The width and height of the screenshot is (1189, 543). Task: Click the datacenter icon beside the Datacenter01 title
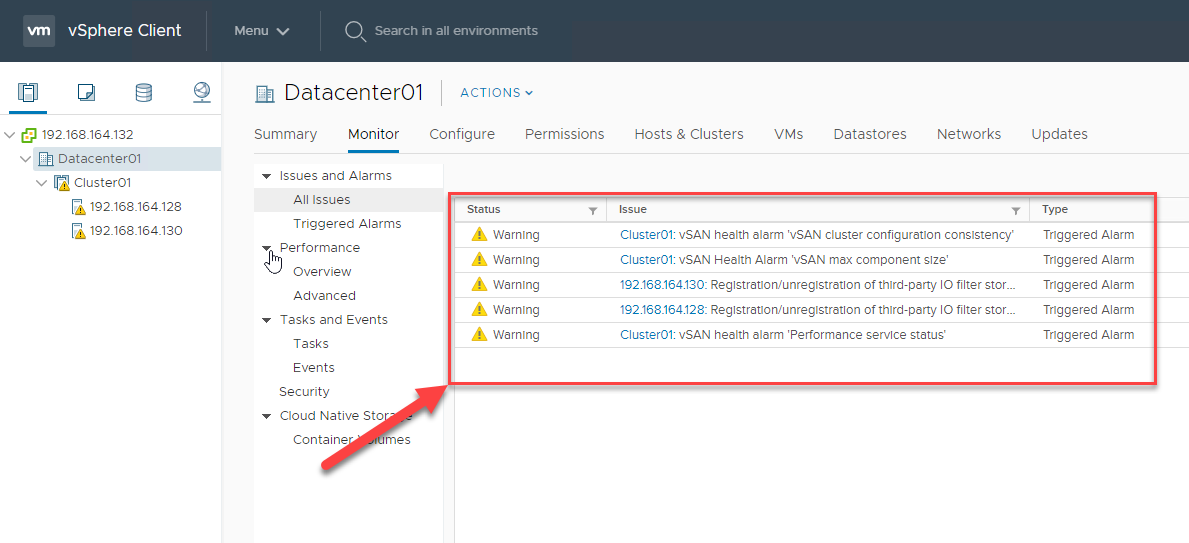265,93
